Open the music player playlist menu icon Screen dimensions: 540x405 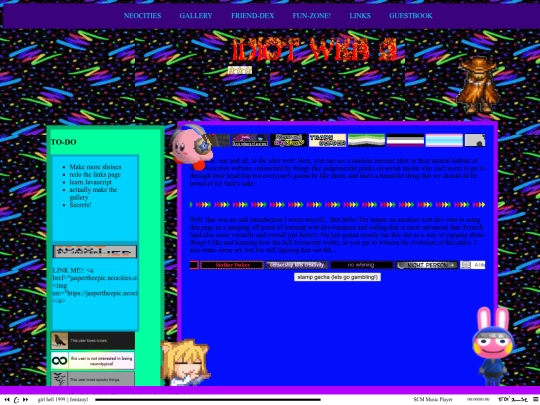[x=536, y=399]
